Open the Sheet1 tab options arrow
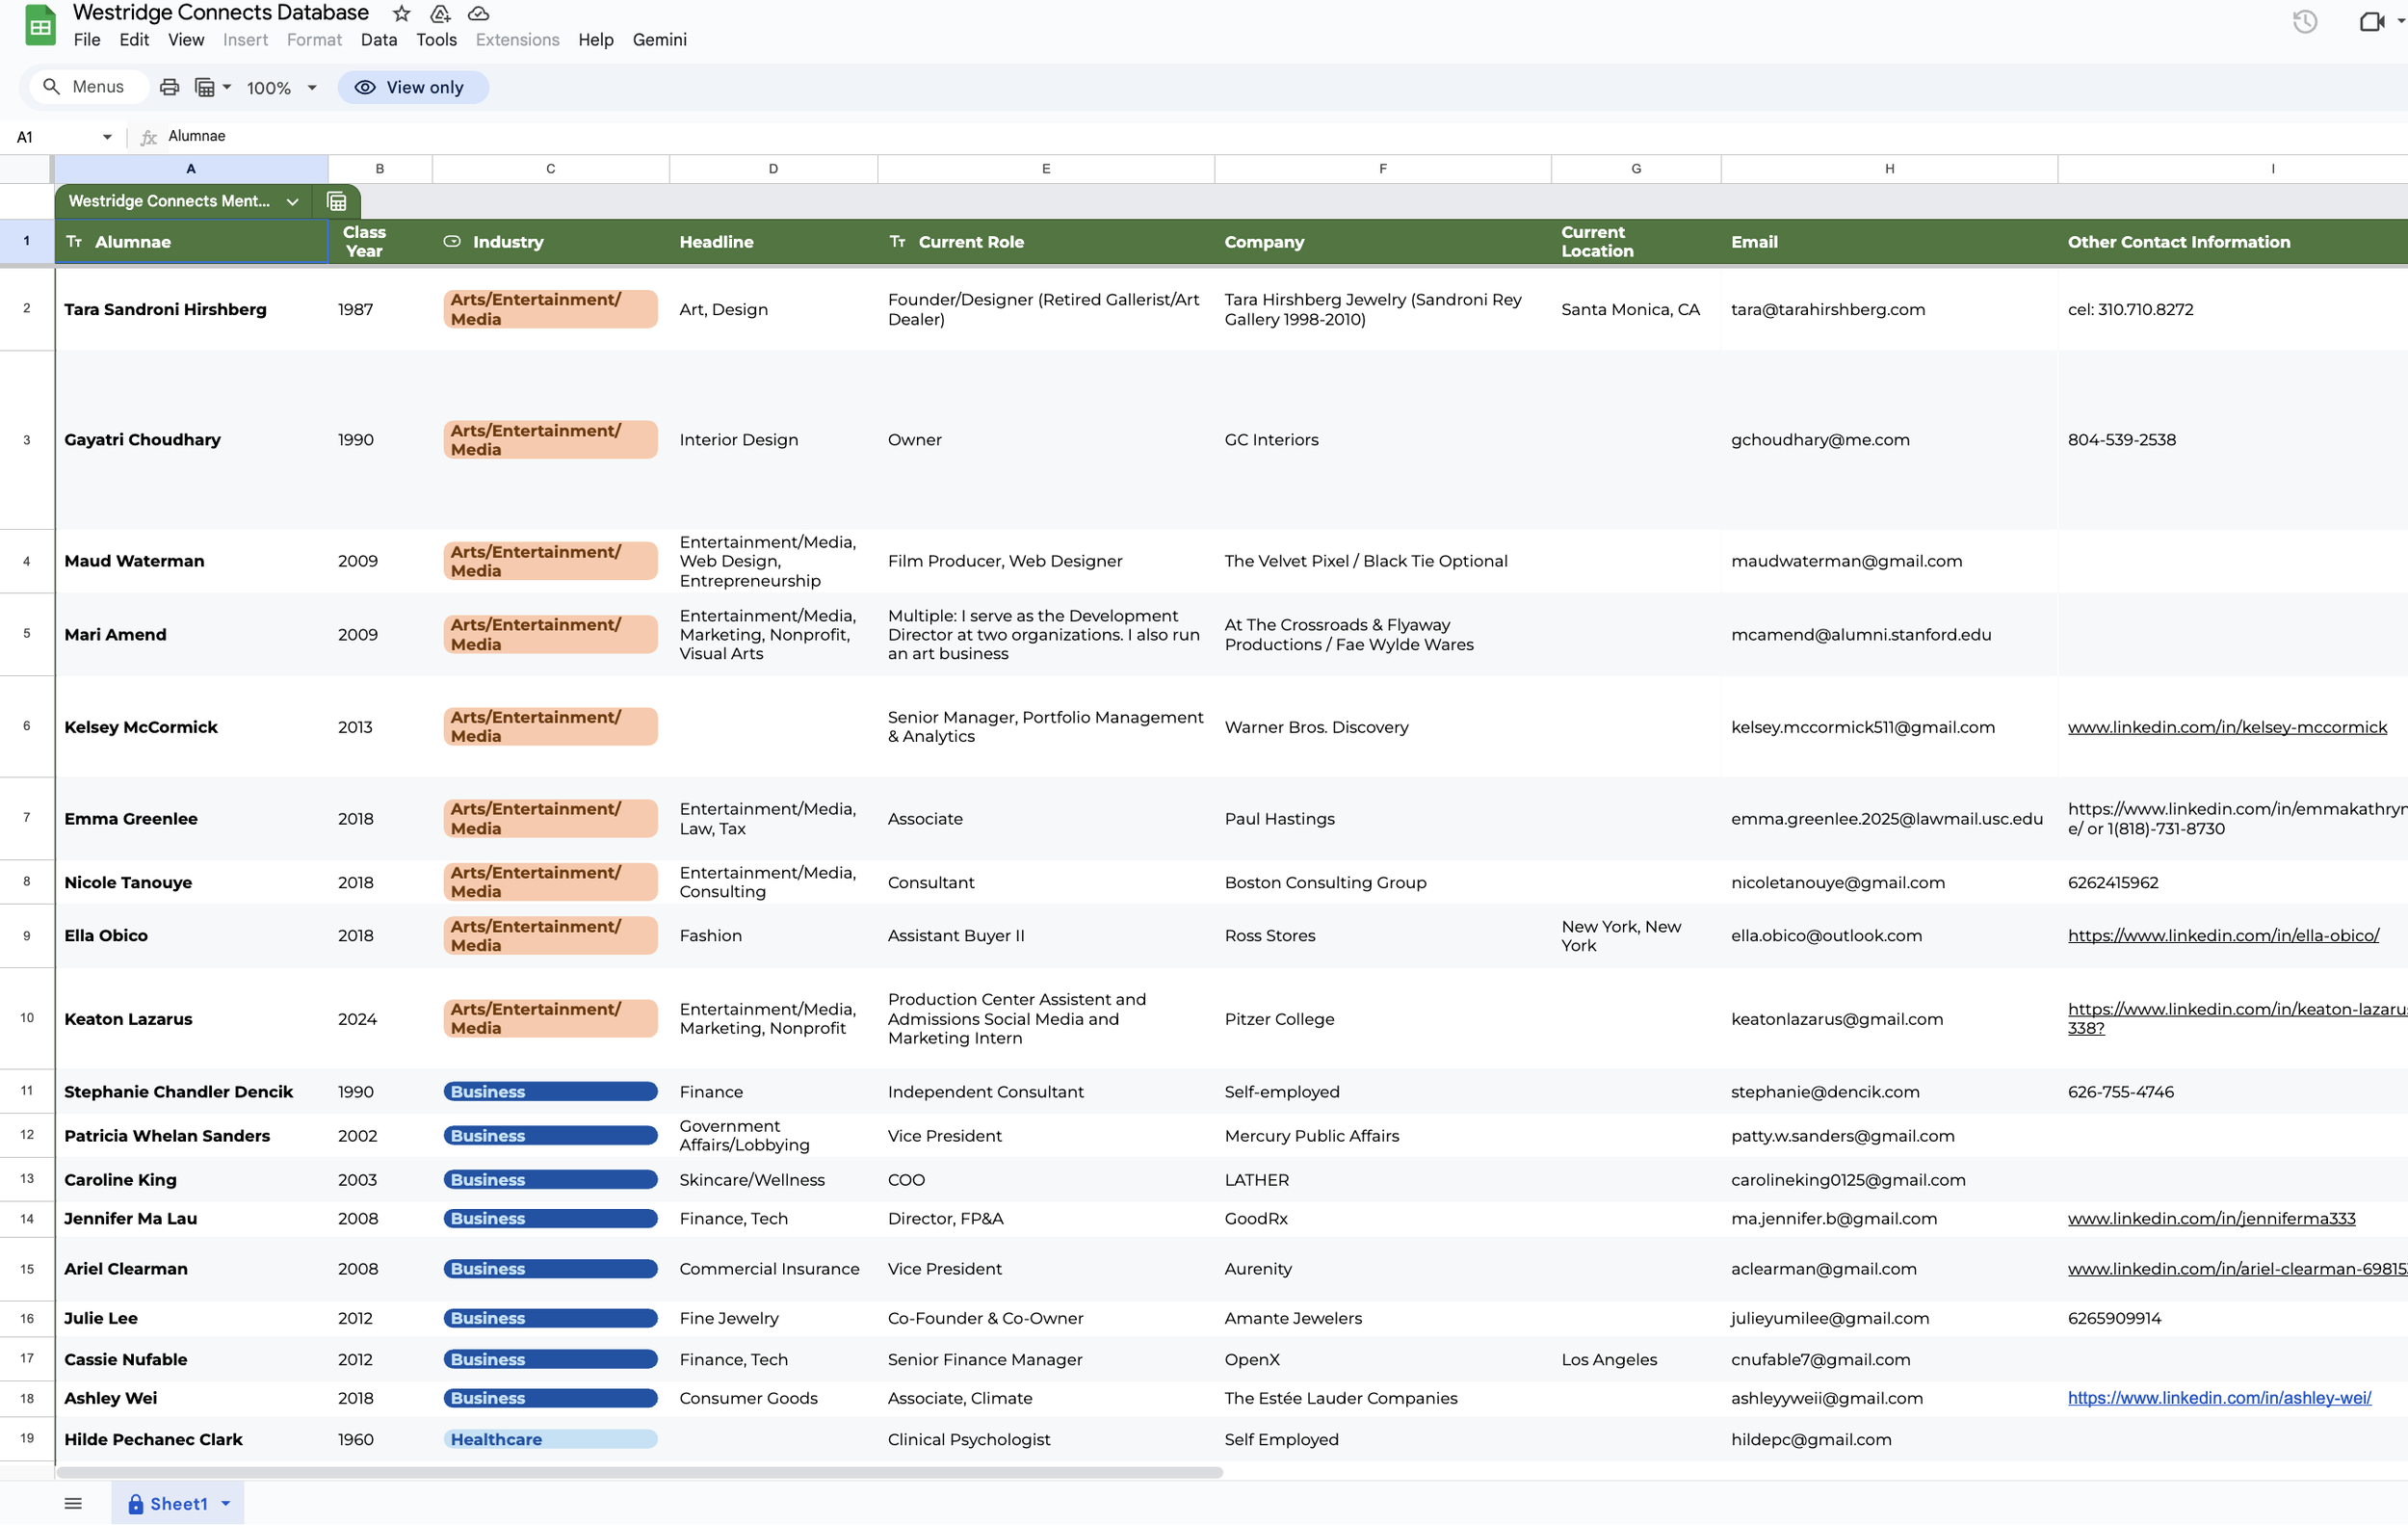Screen dimensions: 2408x1525 [x=226, y=1503]
